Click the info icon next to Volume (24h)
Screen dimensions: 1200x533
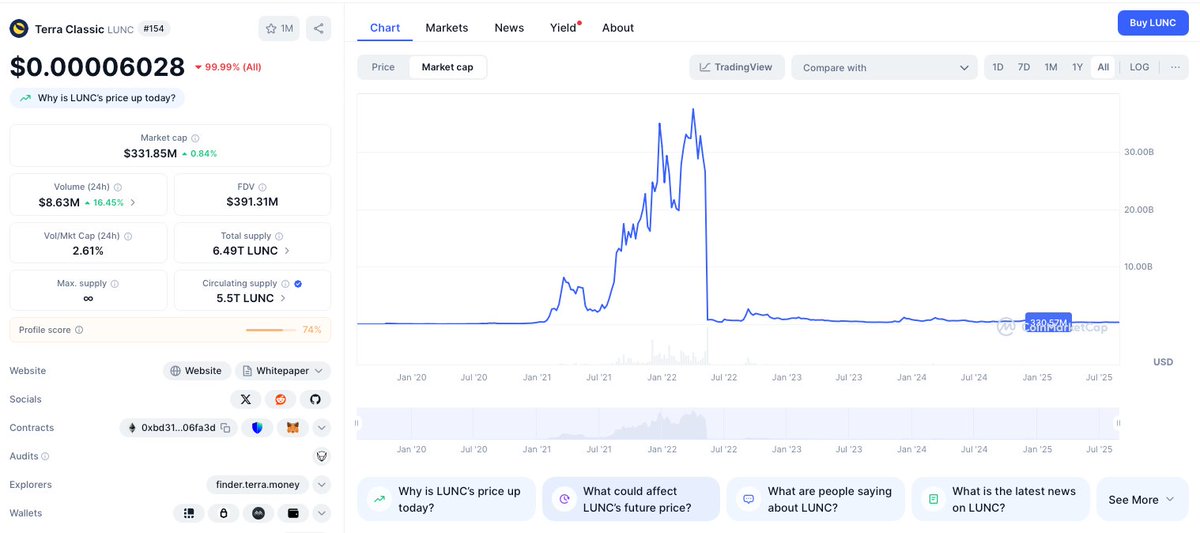point(118,187)
